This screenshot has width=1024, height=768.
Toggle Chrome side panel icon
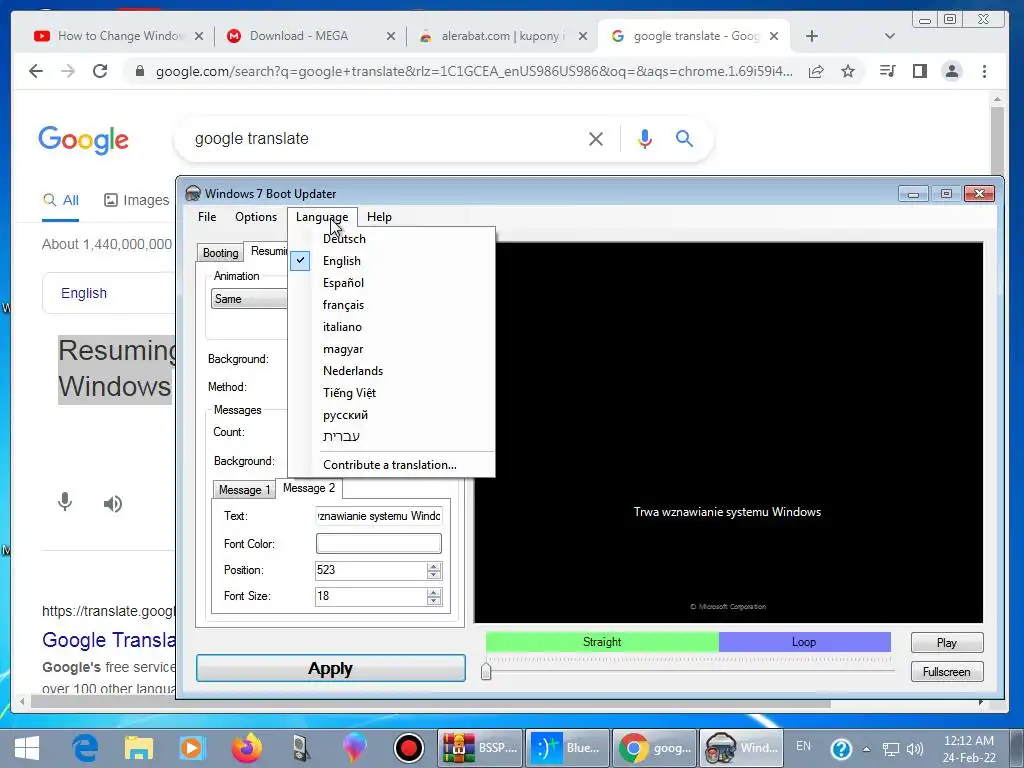point(920,71)
